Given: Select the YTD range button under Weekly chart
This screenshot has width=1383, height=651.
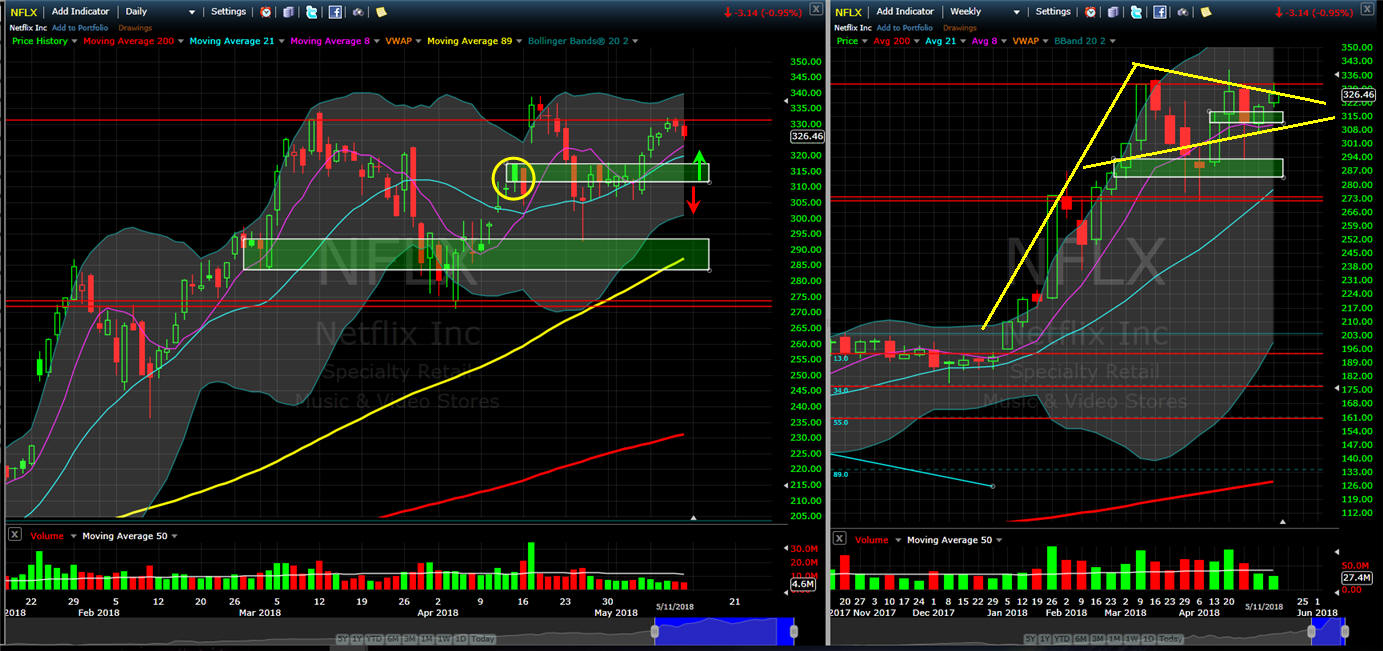Looking at the screenshot, I should (1061, 639).
